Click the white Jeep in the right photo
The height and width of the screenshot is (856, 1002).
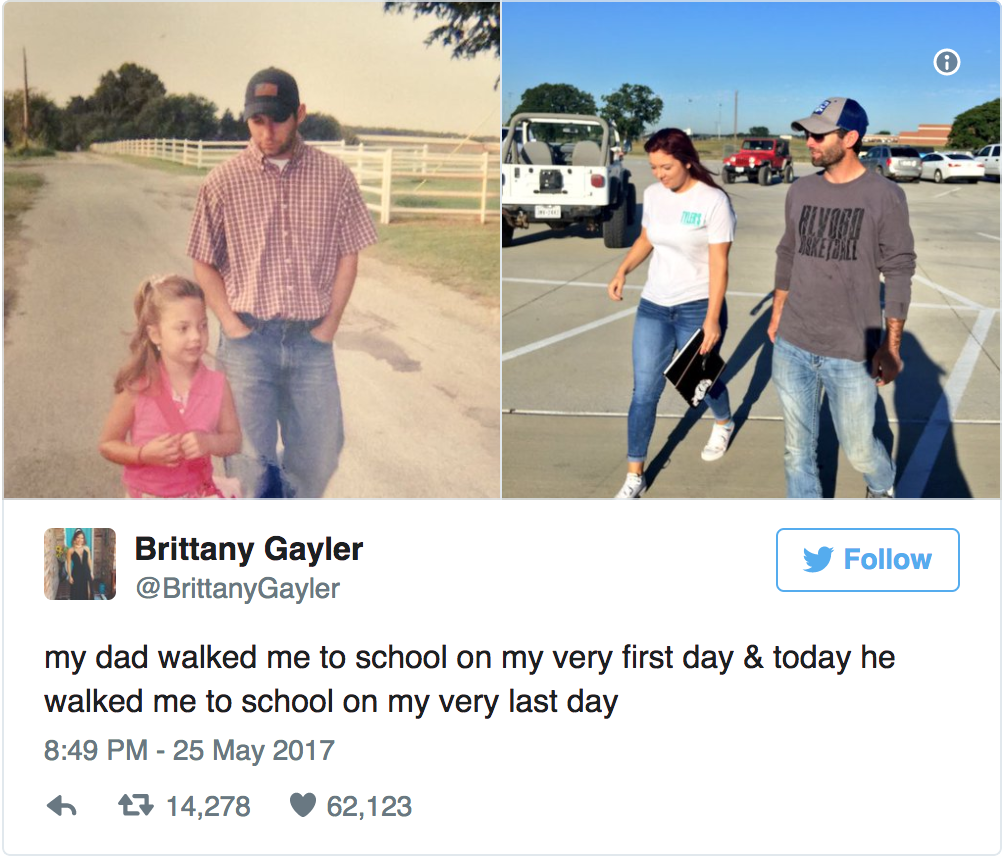[562, 175]
